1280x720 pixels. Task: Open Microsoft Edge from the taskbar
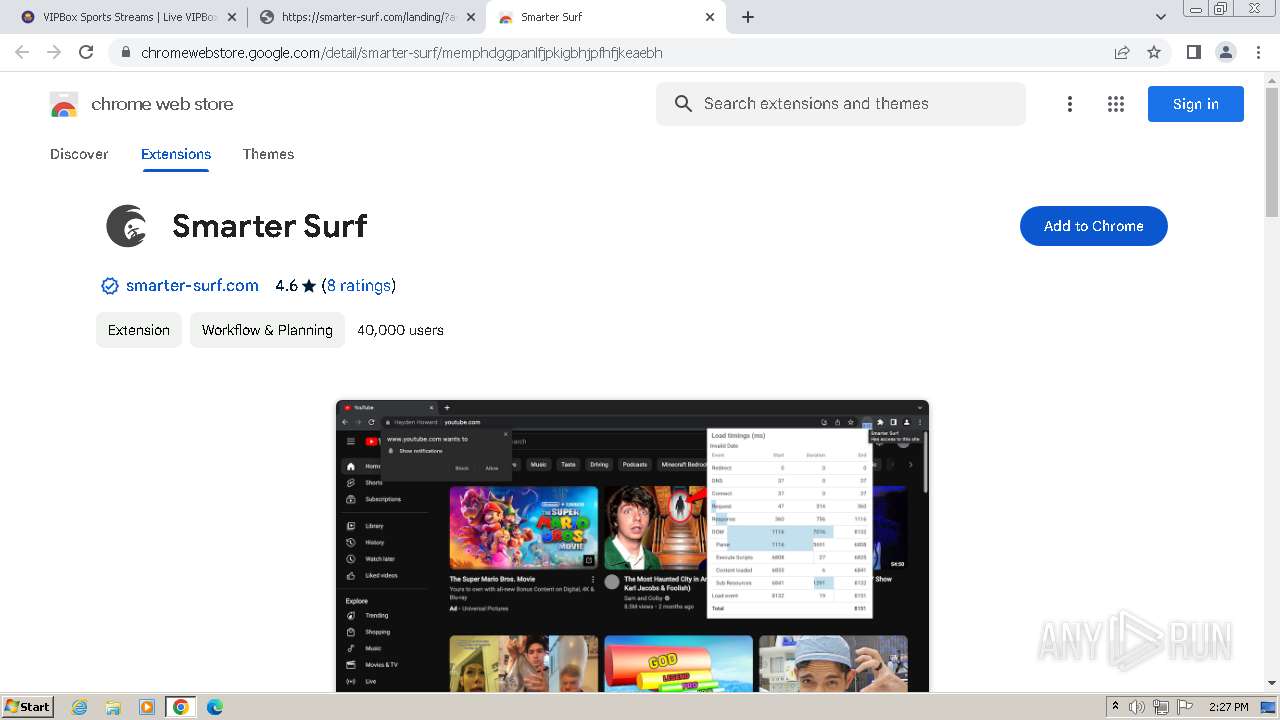point(215,707)
